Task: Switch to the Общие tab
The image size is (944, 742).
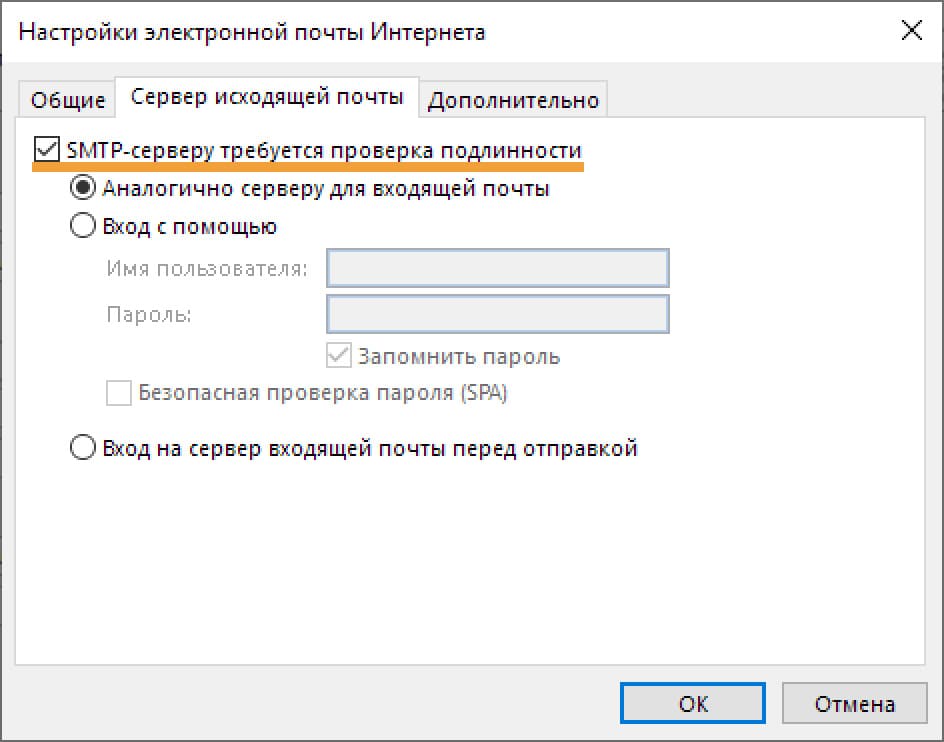Action: 67,99
